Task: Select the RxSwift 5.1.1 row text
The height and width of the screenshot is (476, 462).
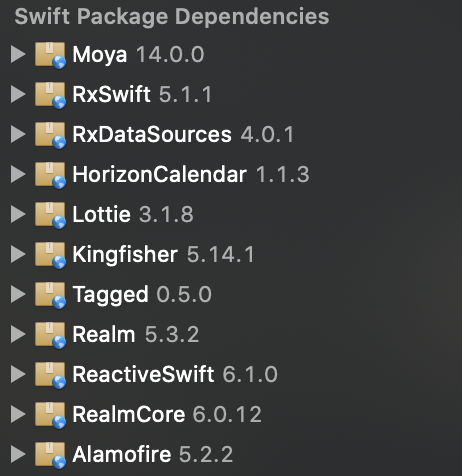Action: pos(142,94)
